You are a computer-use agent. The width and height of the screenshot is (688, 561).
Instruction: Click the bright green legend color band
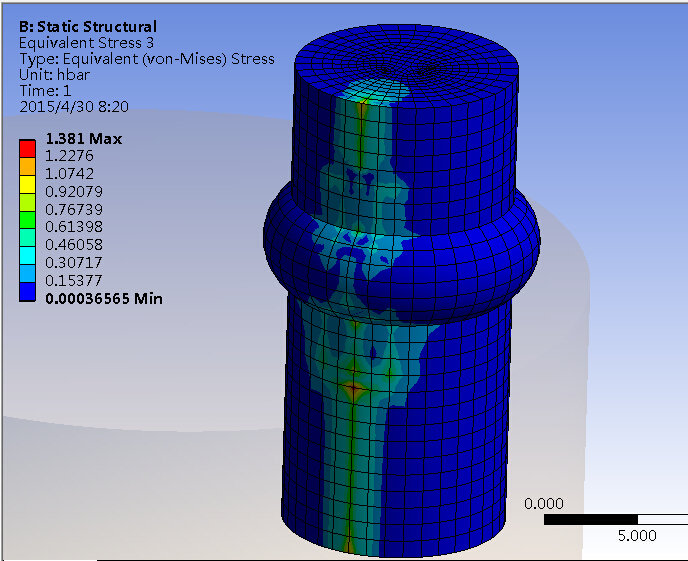(27, 220)
